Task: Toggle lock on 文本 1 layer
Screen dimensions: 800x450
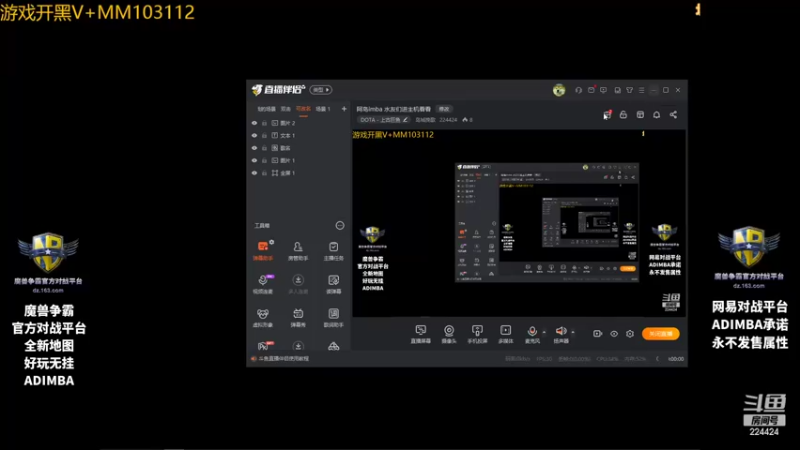Action: [264, 136]
